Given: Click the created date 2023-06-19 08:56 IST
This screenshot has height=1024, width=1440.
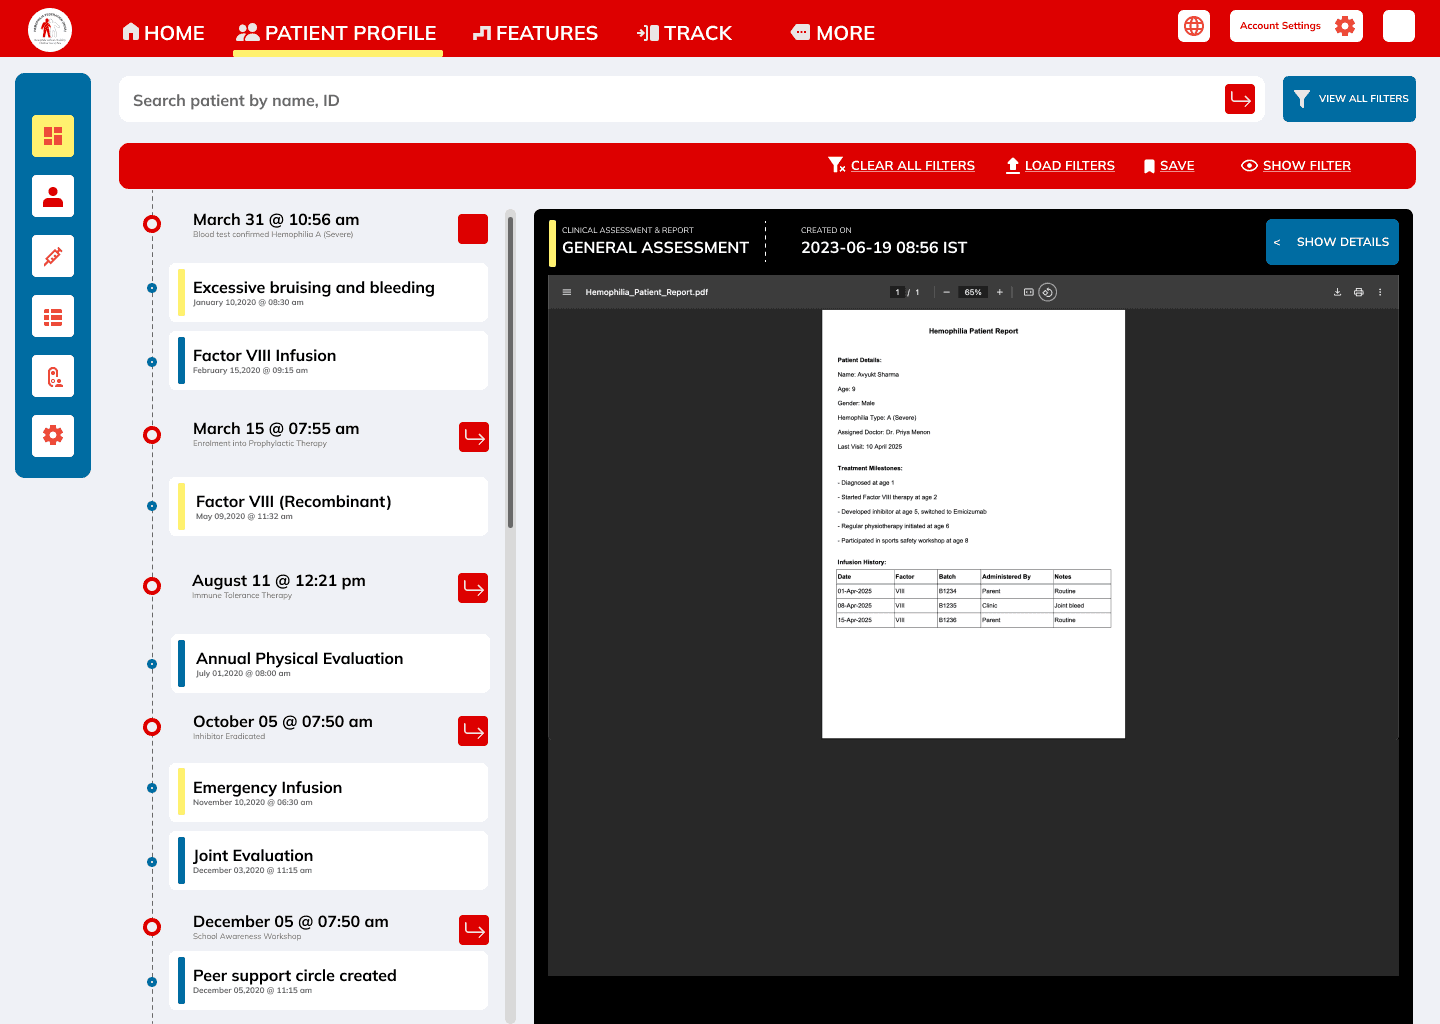Looking at the screenshot, I should tap(884, 247).
